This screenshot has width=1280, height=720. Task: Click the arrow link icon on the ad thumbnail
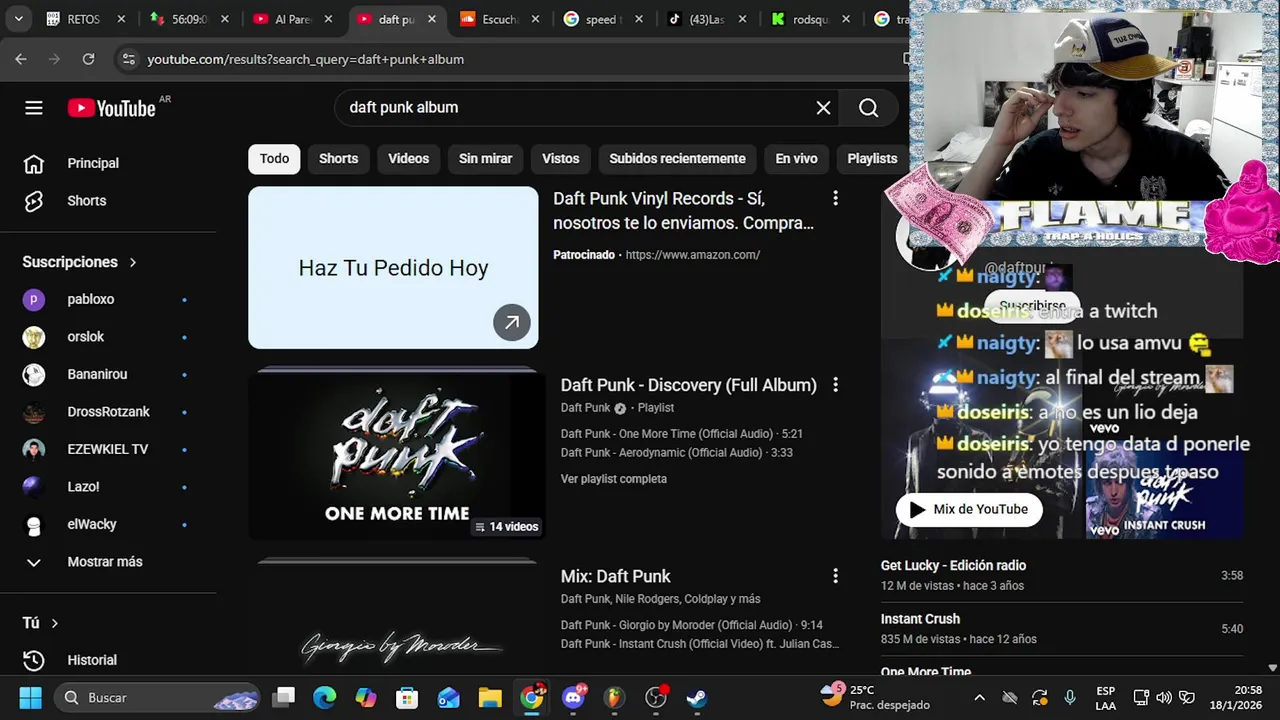pyautogui.click(x=511, y=322)
